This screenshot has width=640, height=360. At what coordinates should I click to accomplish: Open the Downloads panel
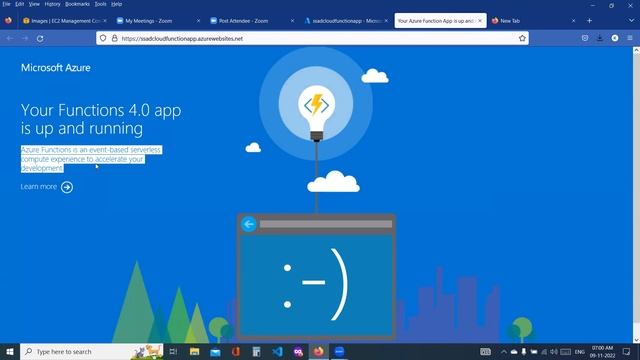600,38
